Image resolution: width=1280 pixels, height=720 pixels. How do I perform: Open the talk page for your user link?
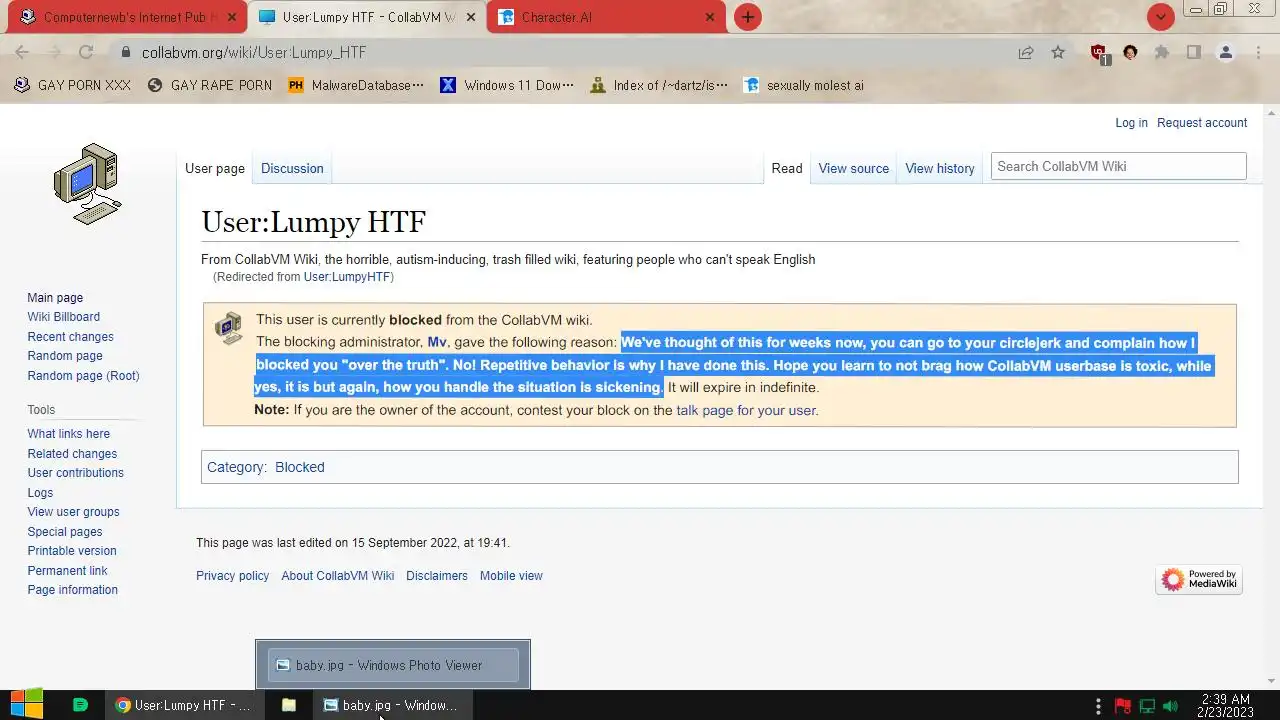746,410
